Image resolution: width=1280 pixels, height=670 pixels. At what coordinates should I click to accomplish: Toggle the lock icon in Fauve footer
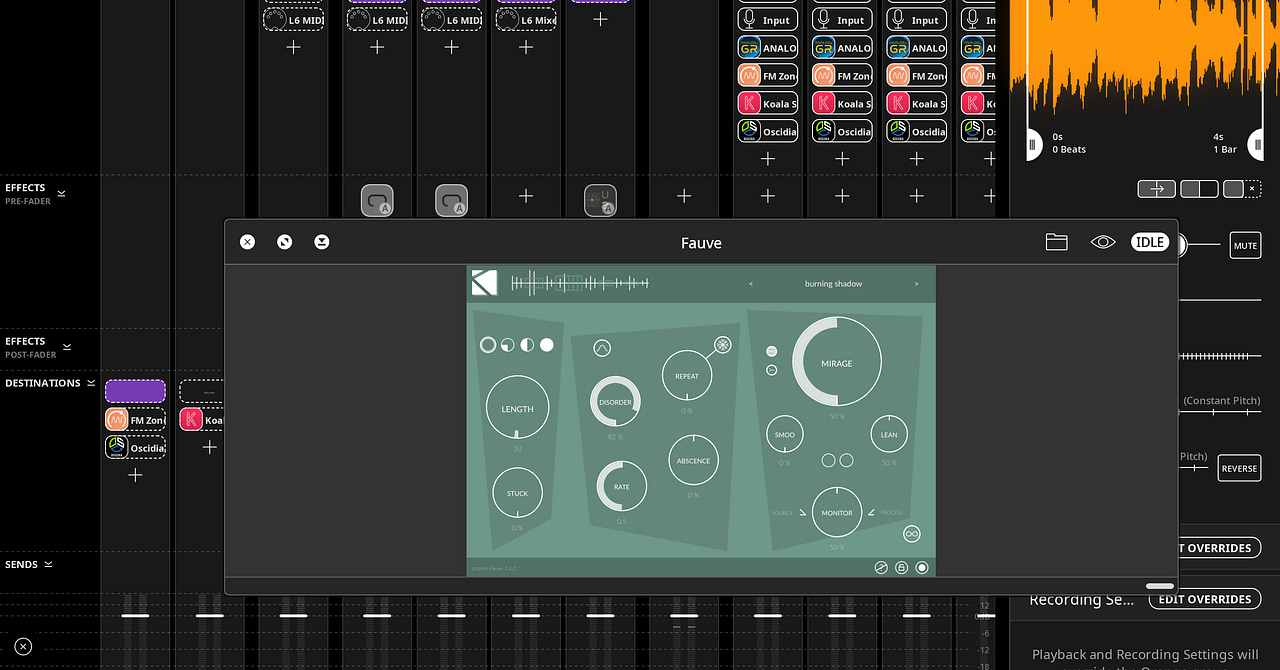click(x=901, y=567)
